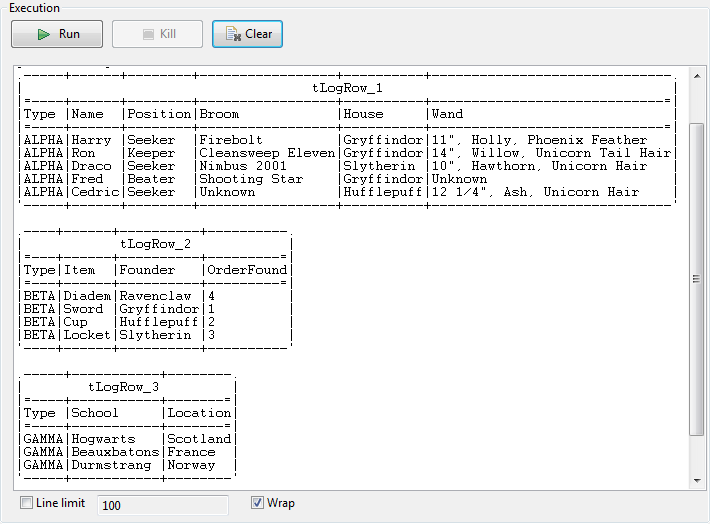Click the Ron name cell

(x=83, y=153)
